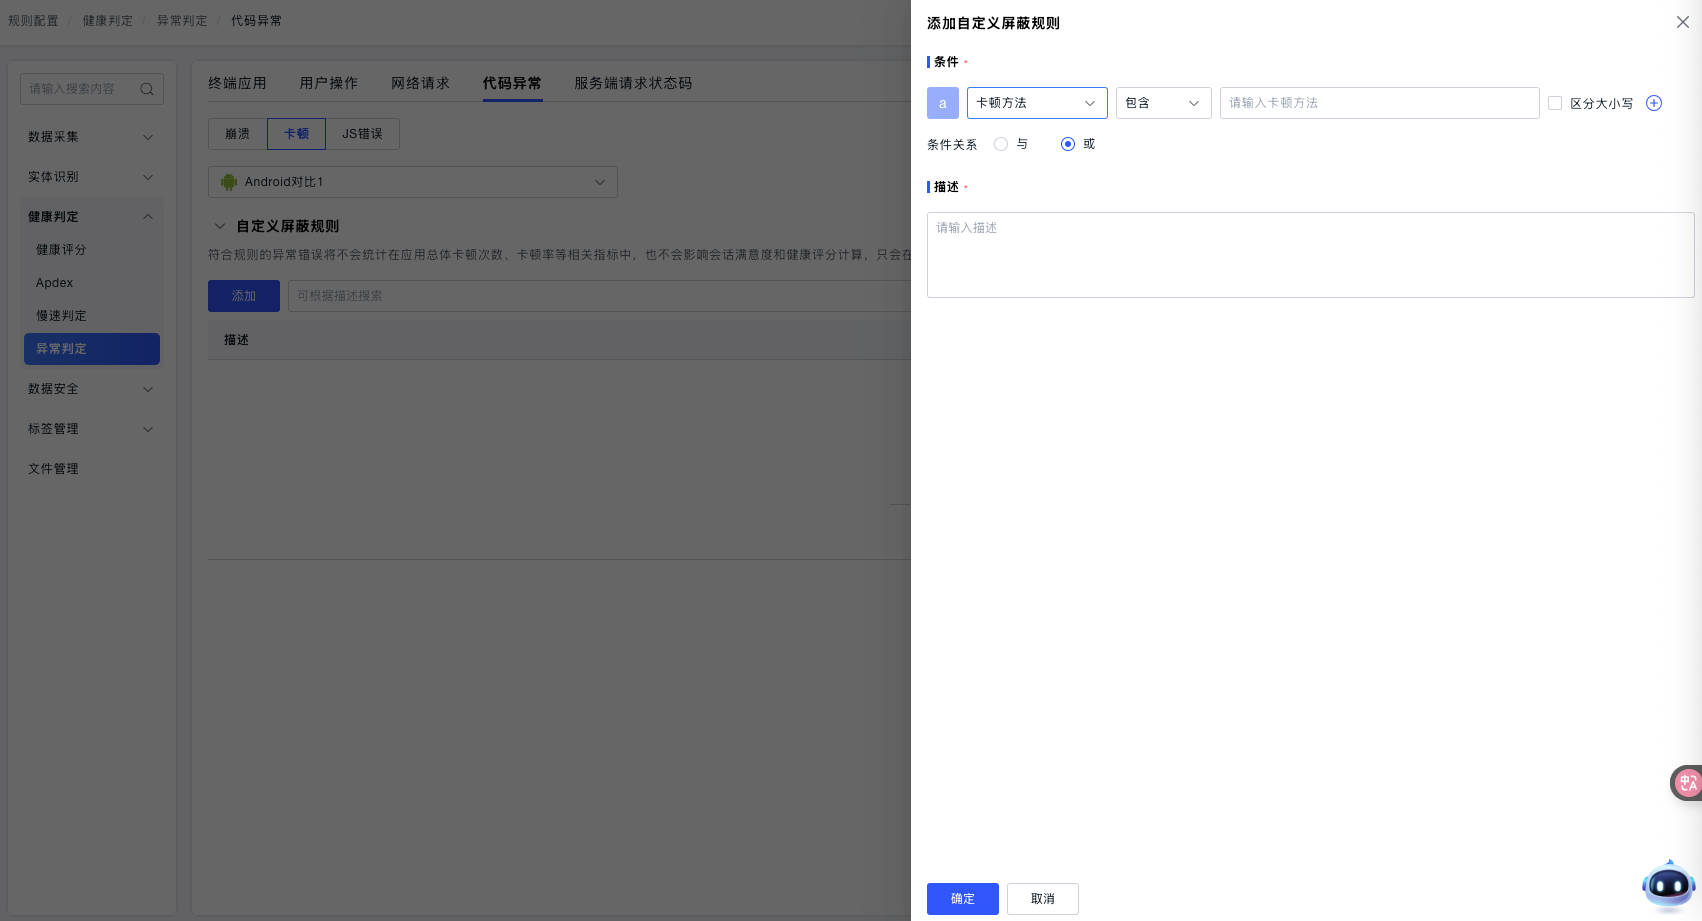Viewport: 1702px width, 921px height.
Task: Open the robot assistant chat icon
Action: coord(1668,885)
